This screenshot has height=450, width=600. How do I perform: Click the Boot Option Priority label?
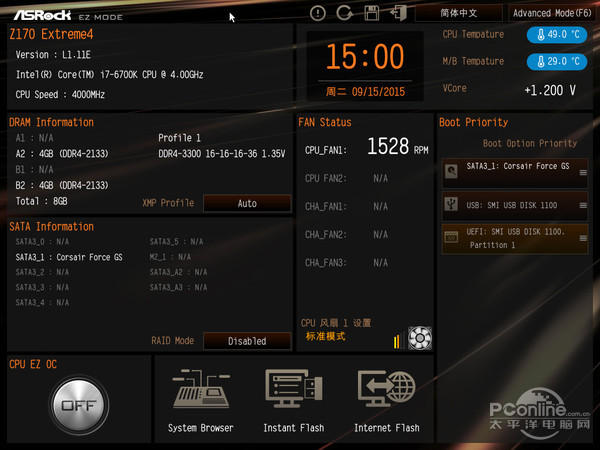pyautogui.click(x=530, y=143)
